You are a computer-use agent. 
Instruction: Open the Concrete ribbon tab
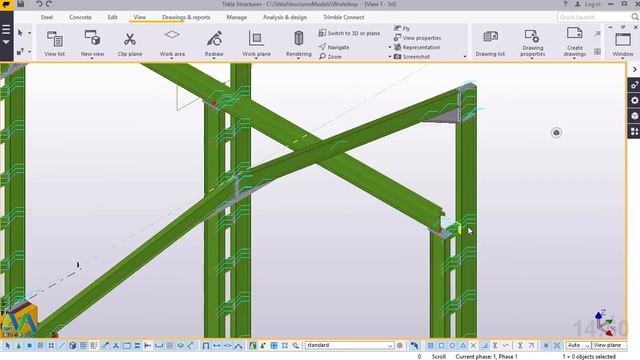click(80, 17)
